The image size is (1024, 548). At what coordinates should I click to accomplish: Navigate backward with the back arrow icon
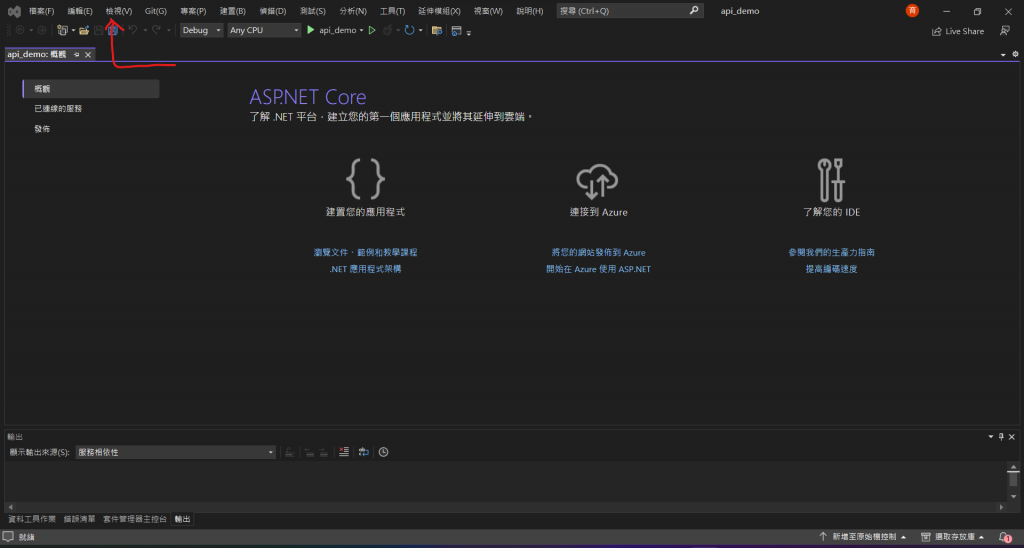coord(20,30)
